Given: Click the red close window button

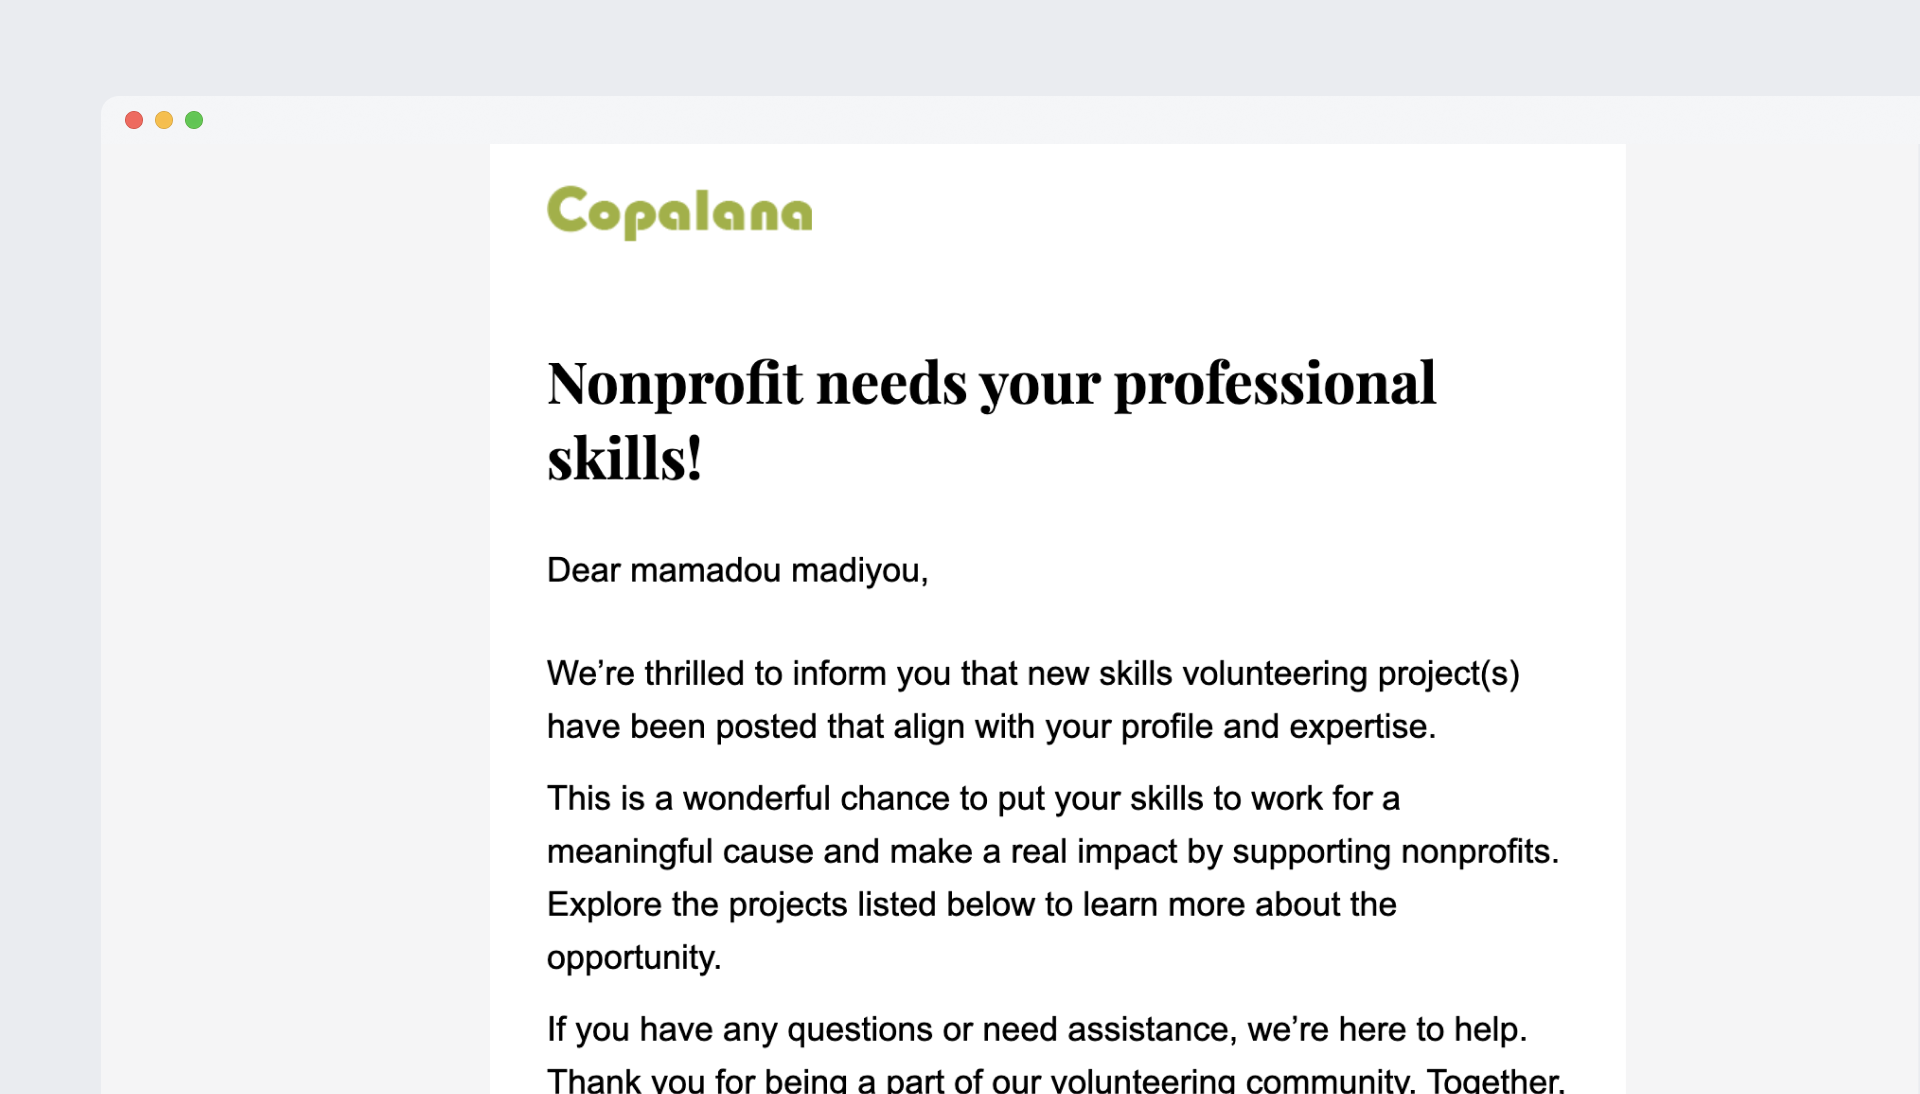Looking at the screenshot, I should (134, 120).
